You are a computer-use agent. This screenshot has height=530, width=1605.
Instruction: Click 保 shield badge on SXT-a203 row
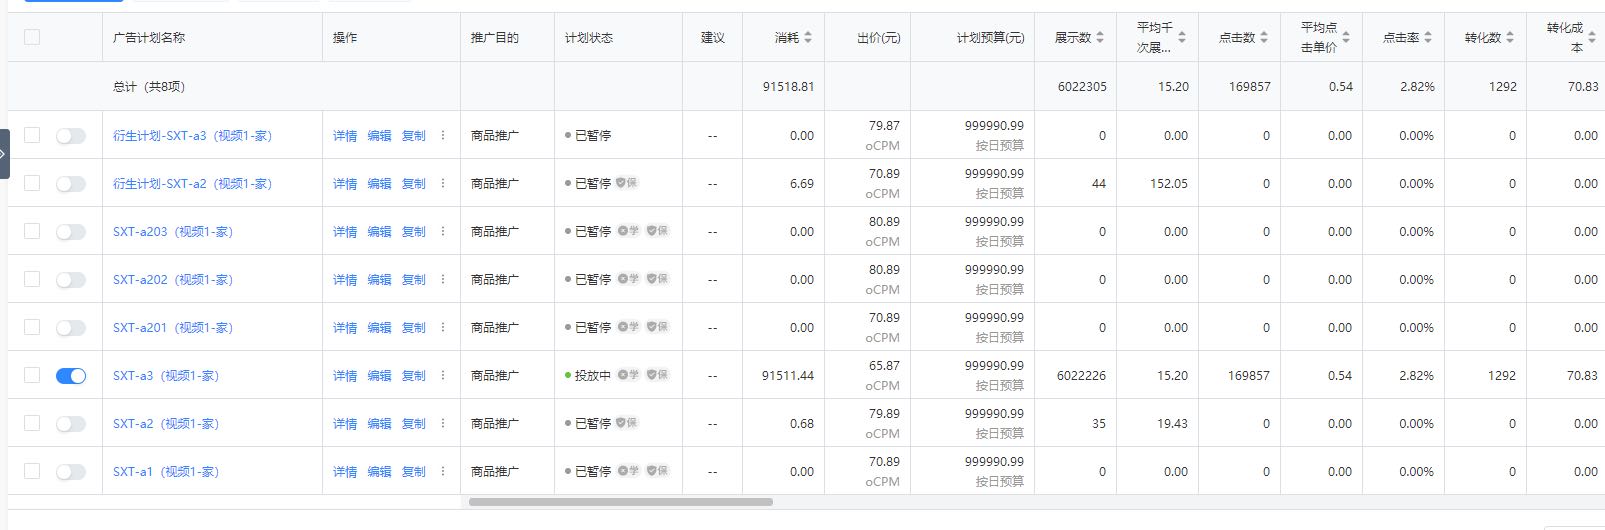tap(657, 231)
